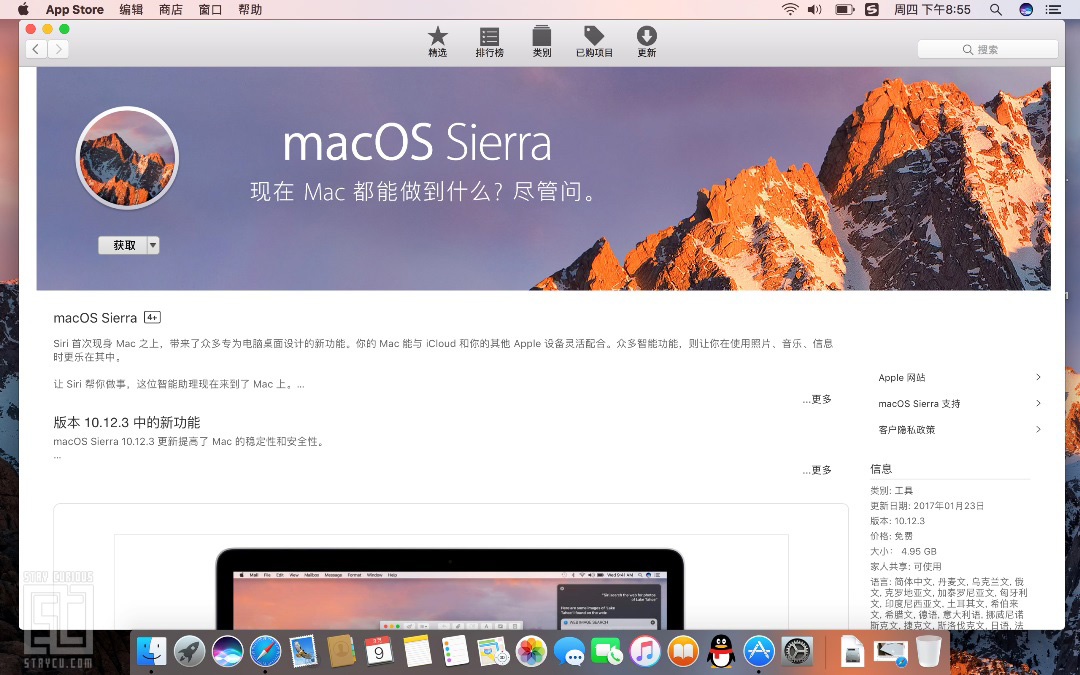Open Photos from the Dock
The image size is (1080, 675).
531,651
